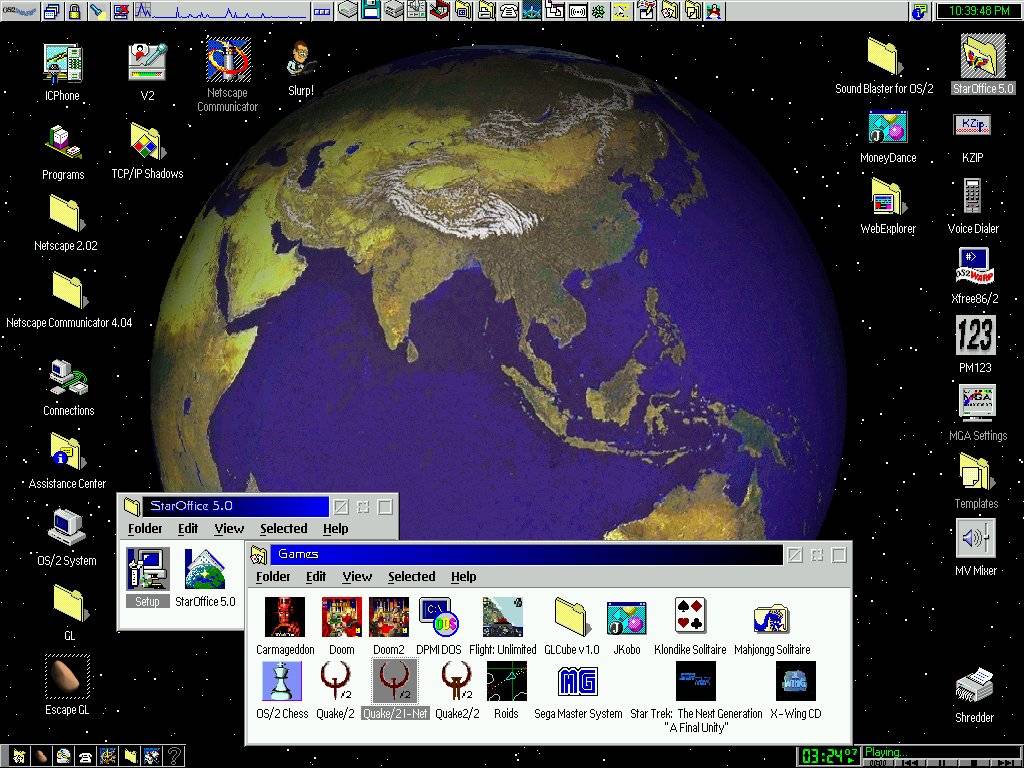Open View menu in StarOffice 5.0 window

click(x=229, y=528)
